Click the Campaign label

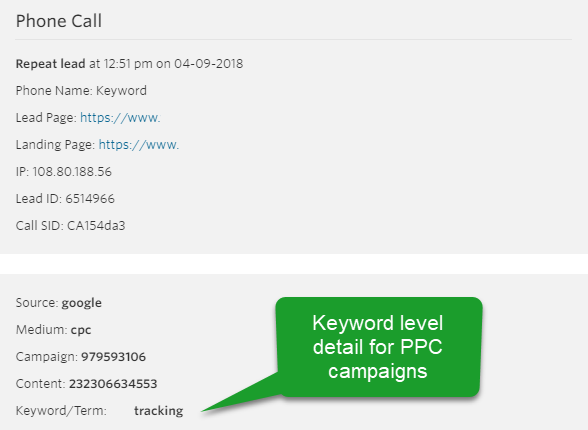[x=46, y=357]
